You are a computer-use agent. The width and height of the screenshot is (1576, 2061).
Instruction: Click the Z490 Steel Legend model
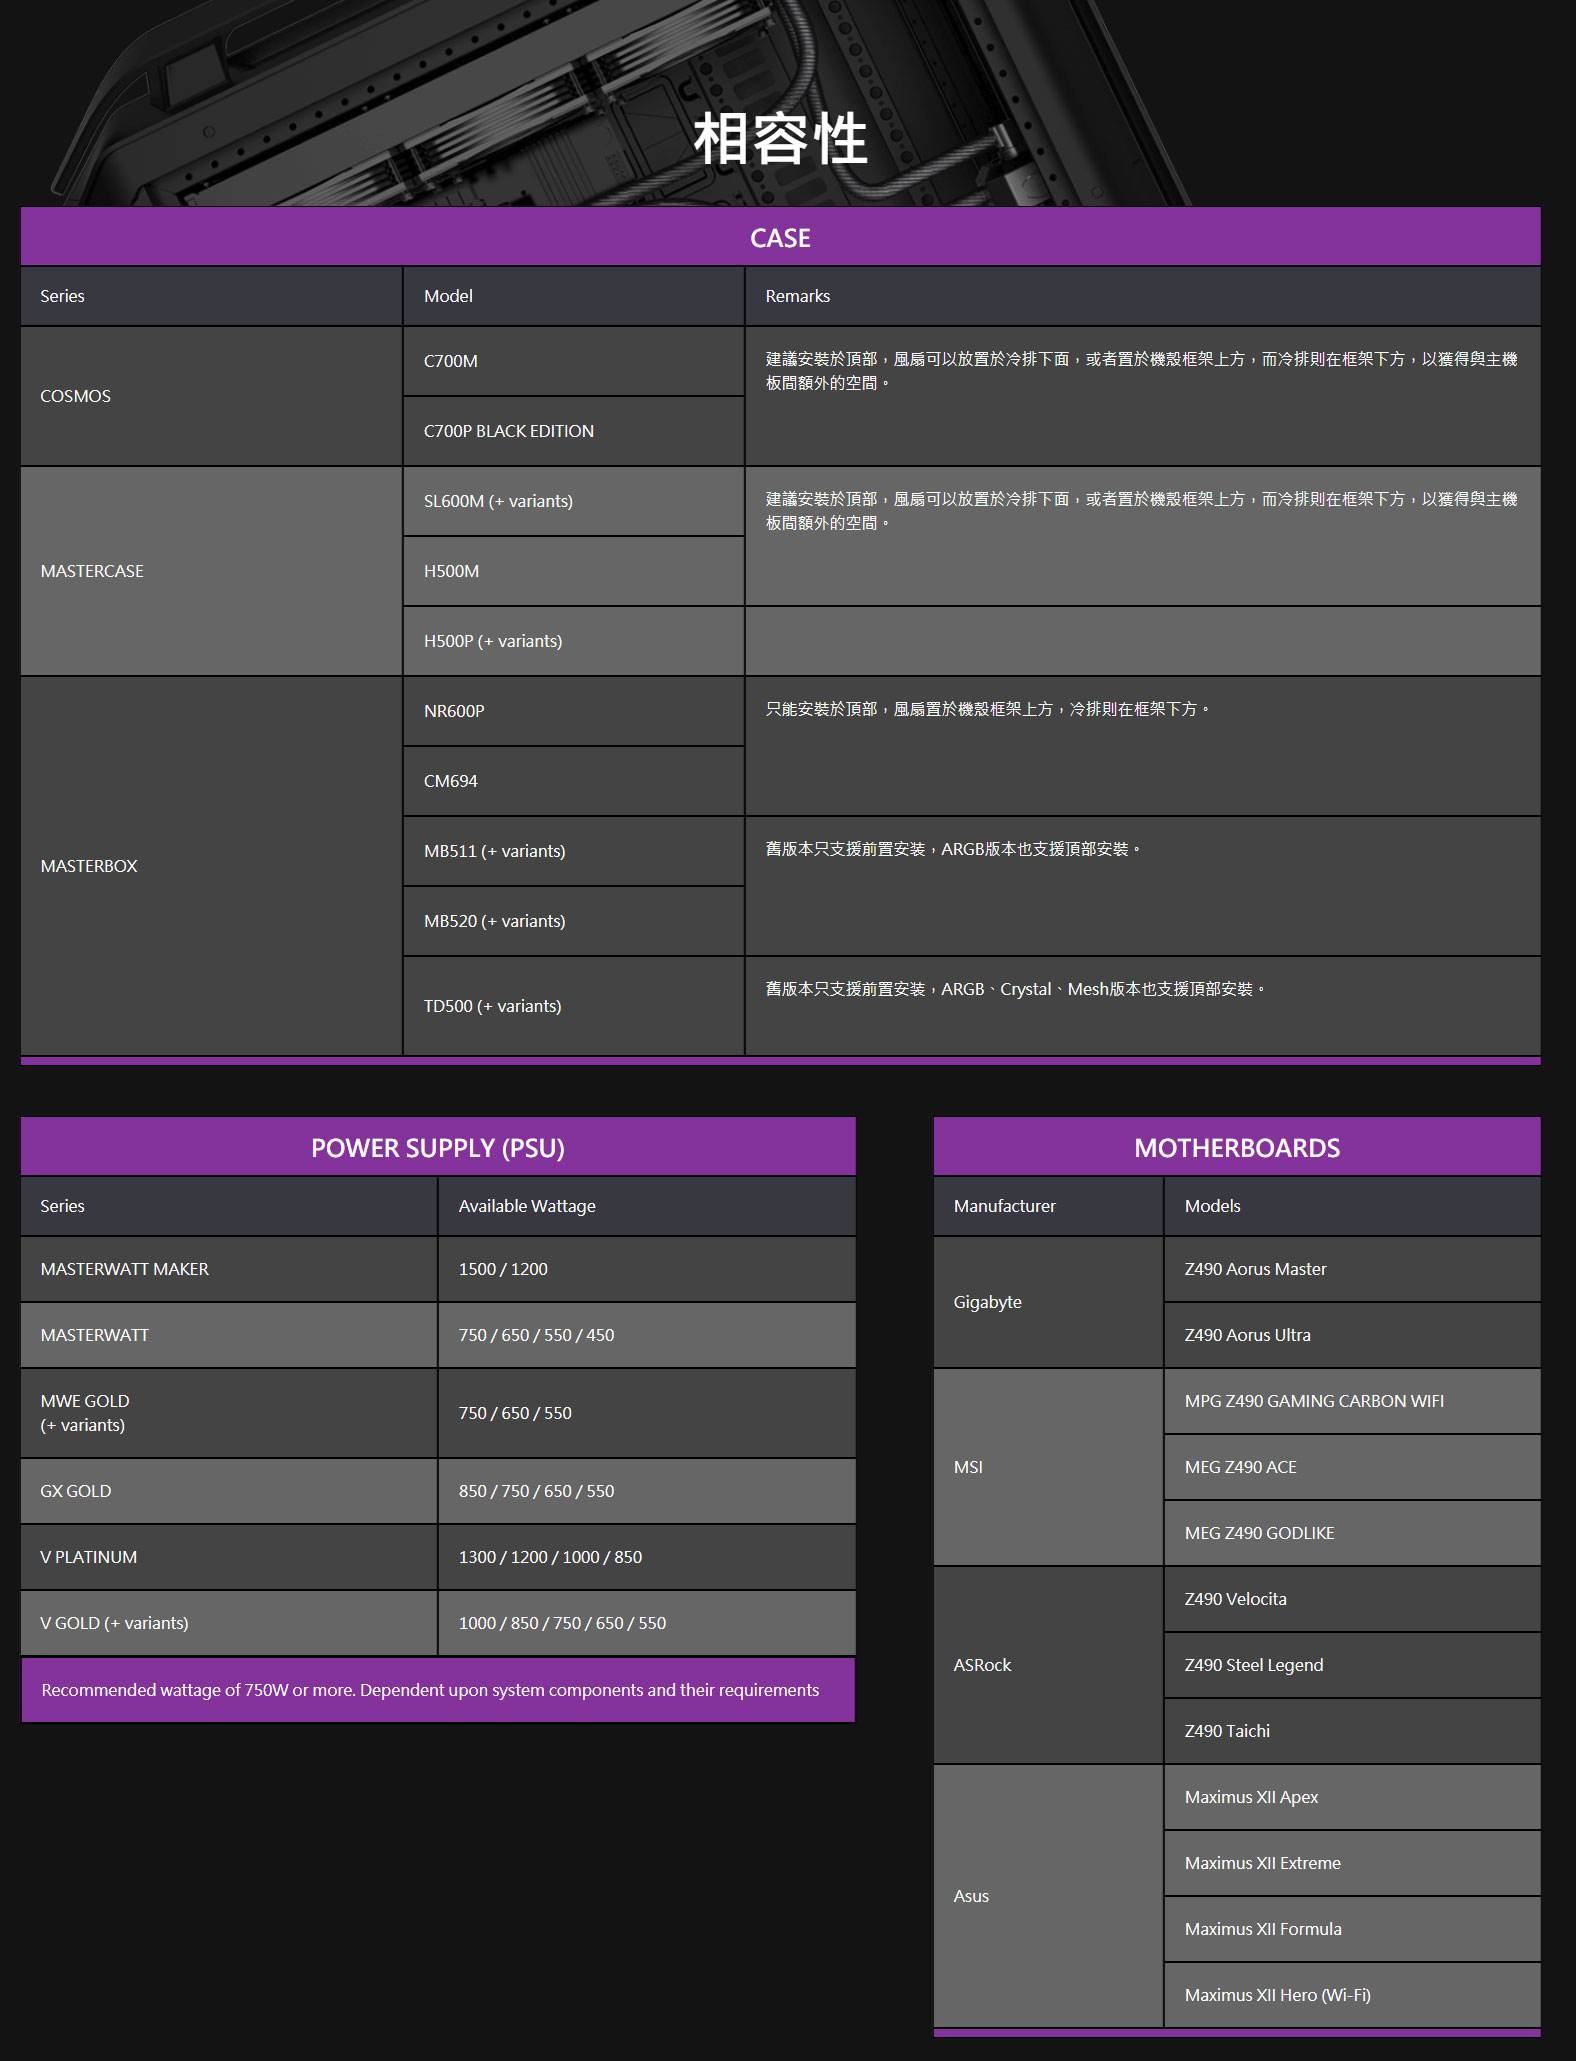(x=1353, y=1665)
